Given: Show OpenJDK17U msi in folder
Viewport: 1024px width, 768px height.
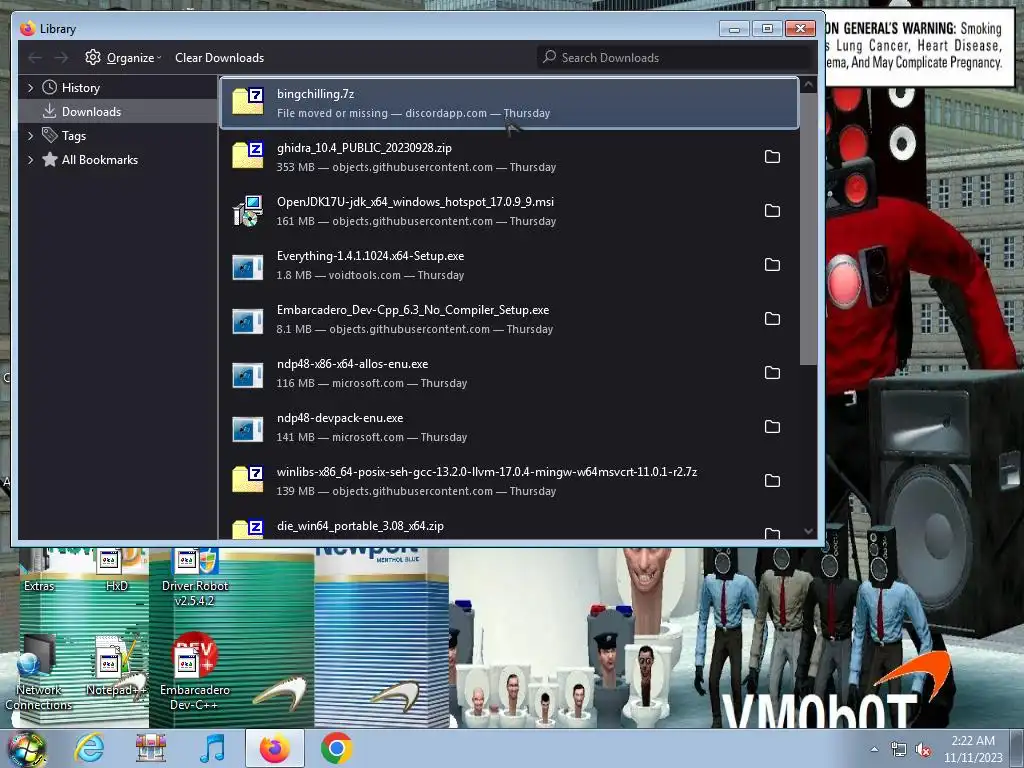Looking at the screenshot, I should point(772,210).
